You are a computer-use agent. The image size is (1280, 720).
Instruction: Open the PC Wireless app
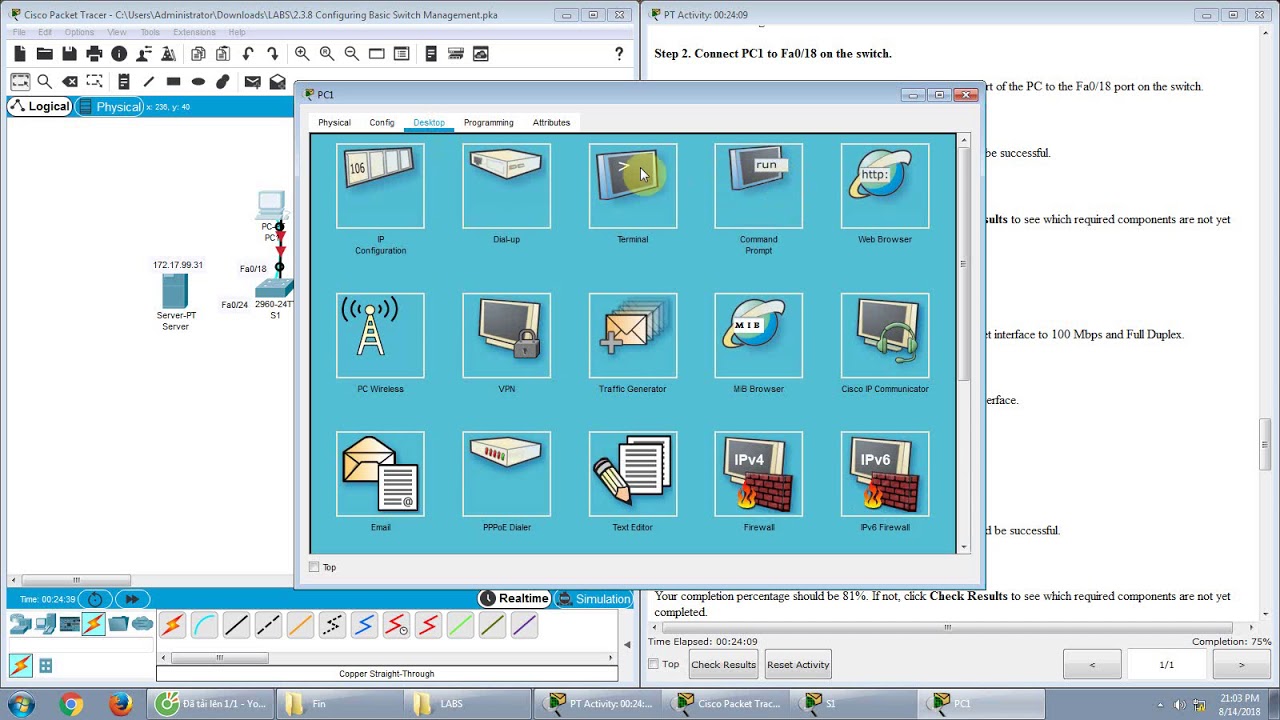(x=380, y=336)
